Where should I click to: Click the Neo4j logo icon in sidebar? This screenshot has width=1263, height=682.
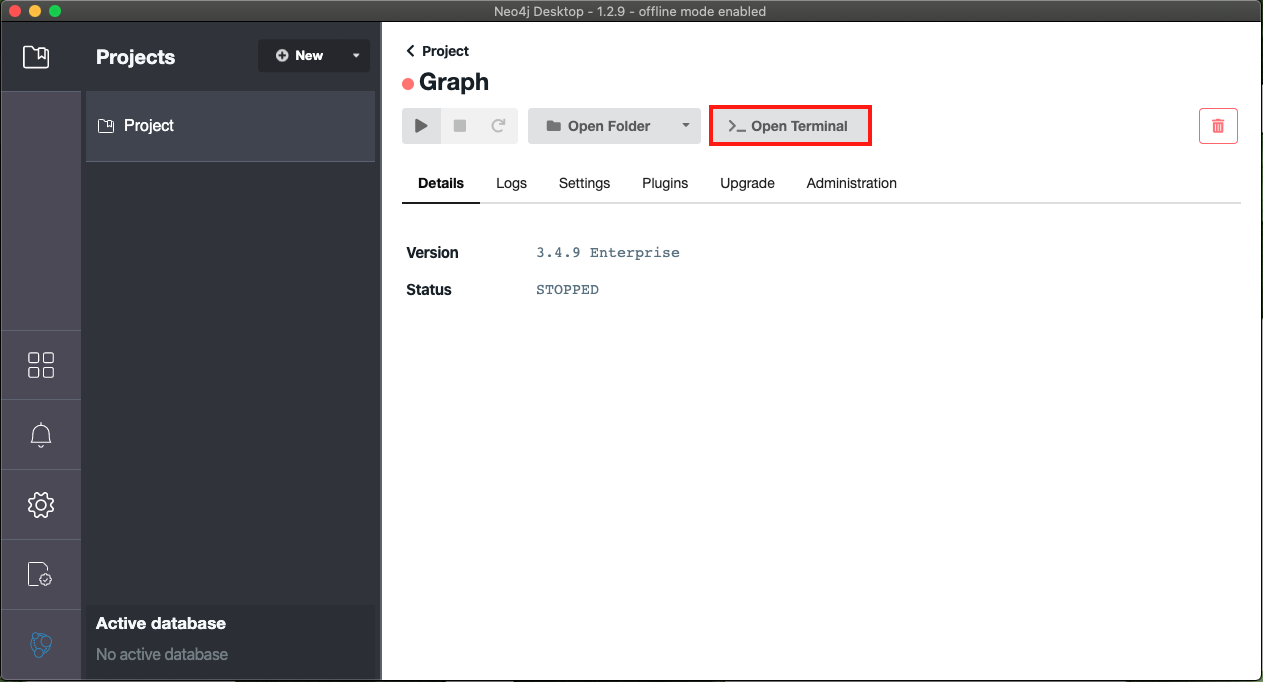(x=41, y=645)
